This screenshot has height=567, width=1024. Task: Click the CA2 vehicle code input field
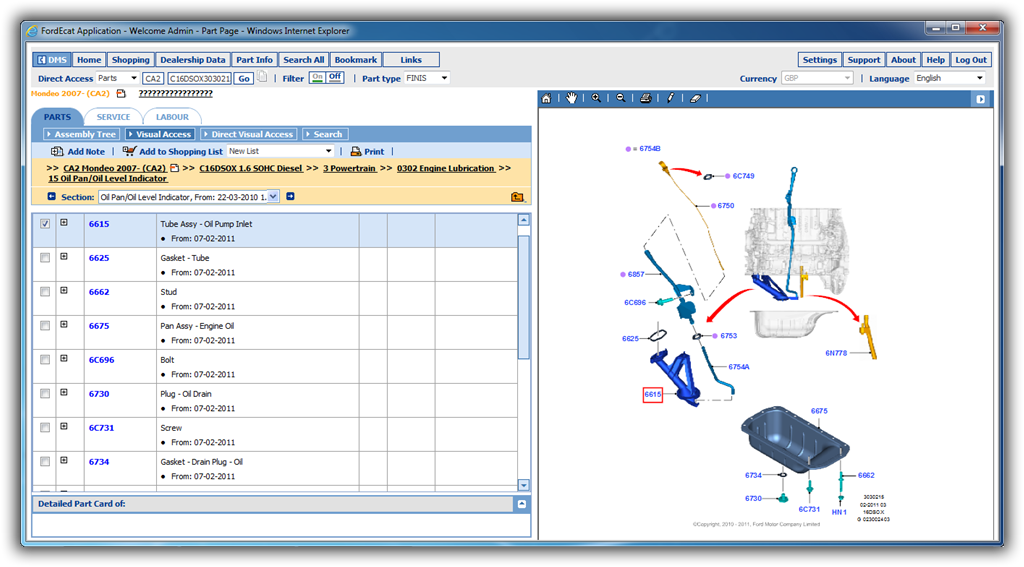[153, 78]
